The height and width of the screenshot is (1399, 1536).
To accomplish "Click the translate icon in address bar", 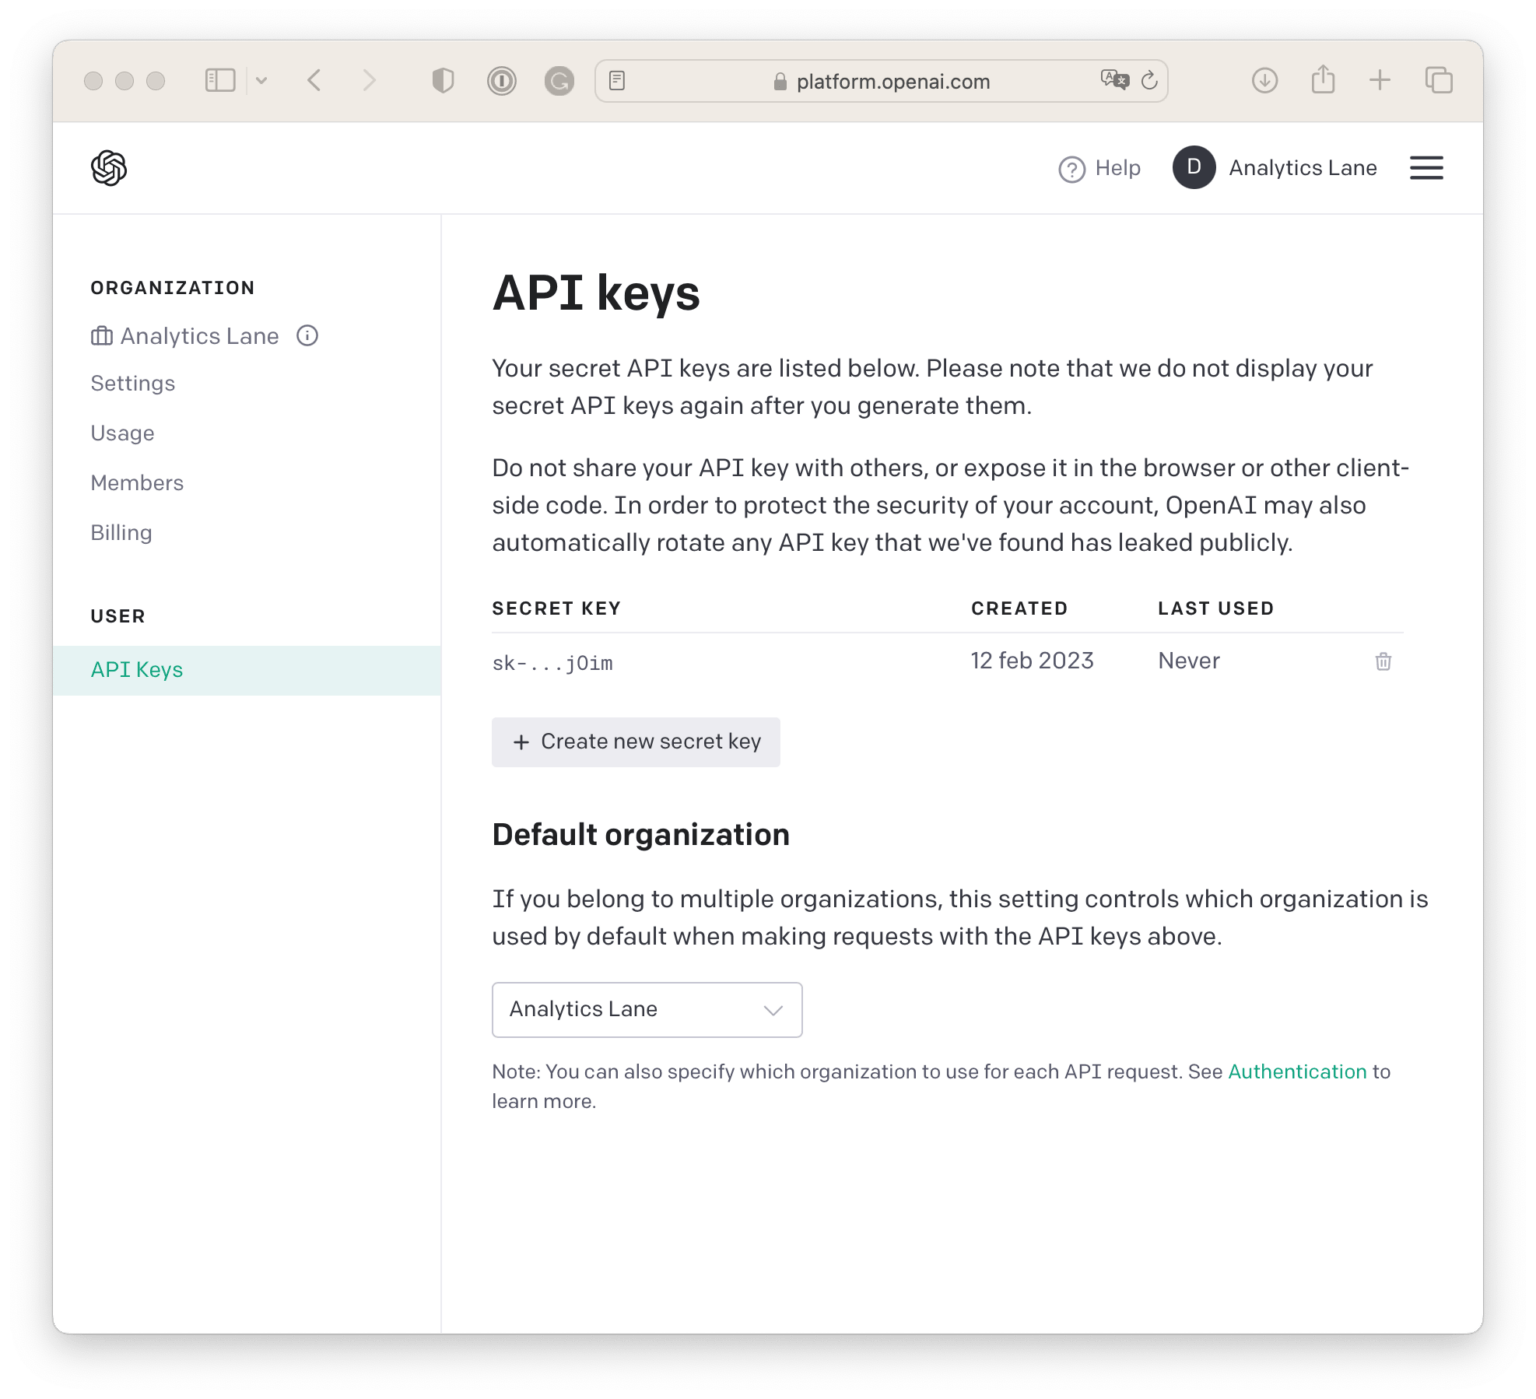I will [1114, 80].
